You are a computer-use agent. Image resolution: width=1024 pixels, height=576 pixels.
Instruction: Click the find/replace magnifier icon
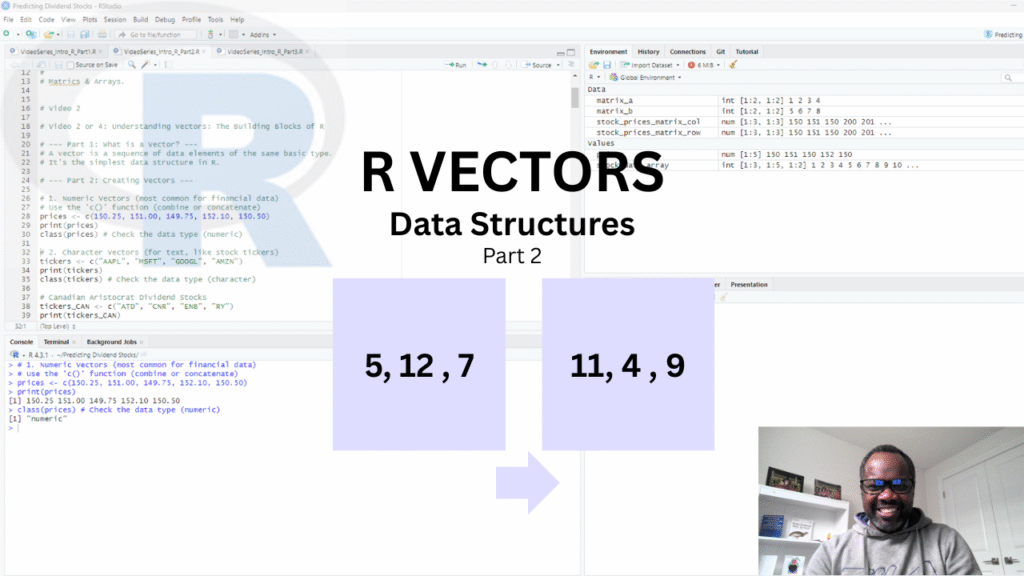(x=130, y=65)
